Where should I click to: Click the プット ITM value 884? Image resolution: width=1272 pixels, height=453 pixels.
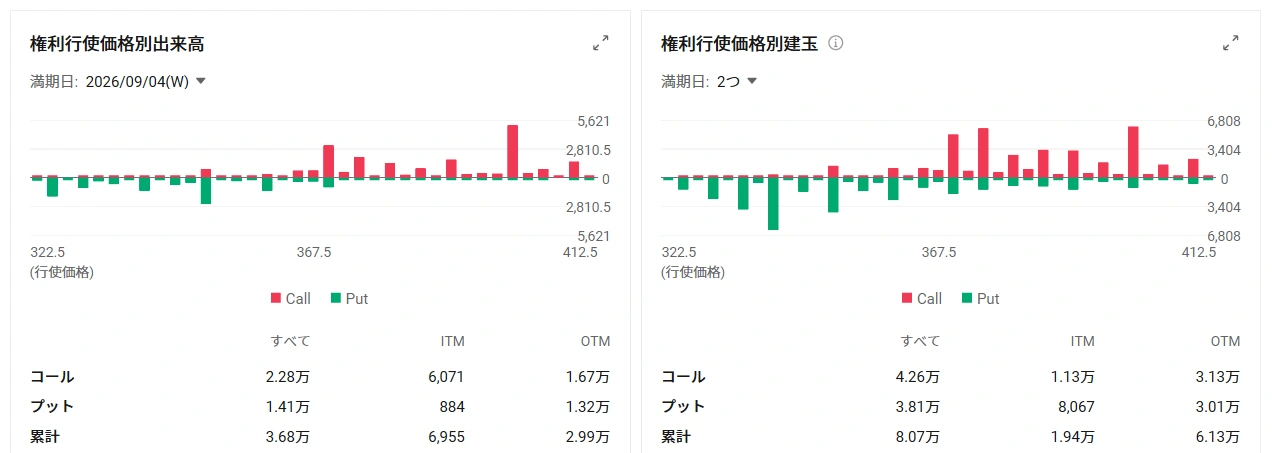point(451,406)
